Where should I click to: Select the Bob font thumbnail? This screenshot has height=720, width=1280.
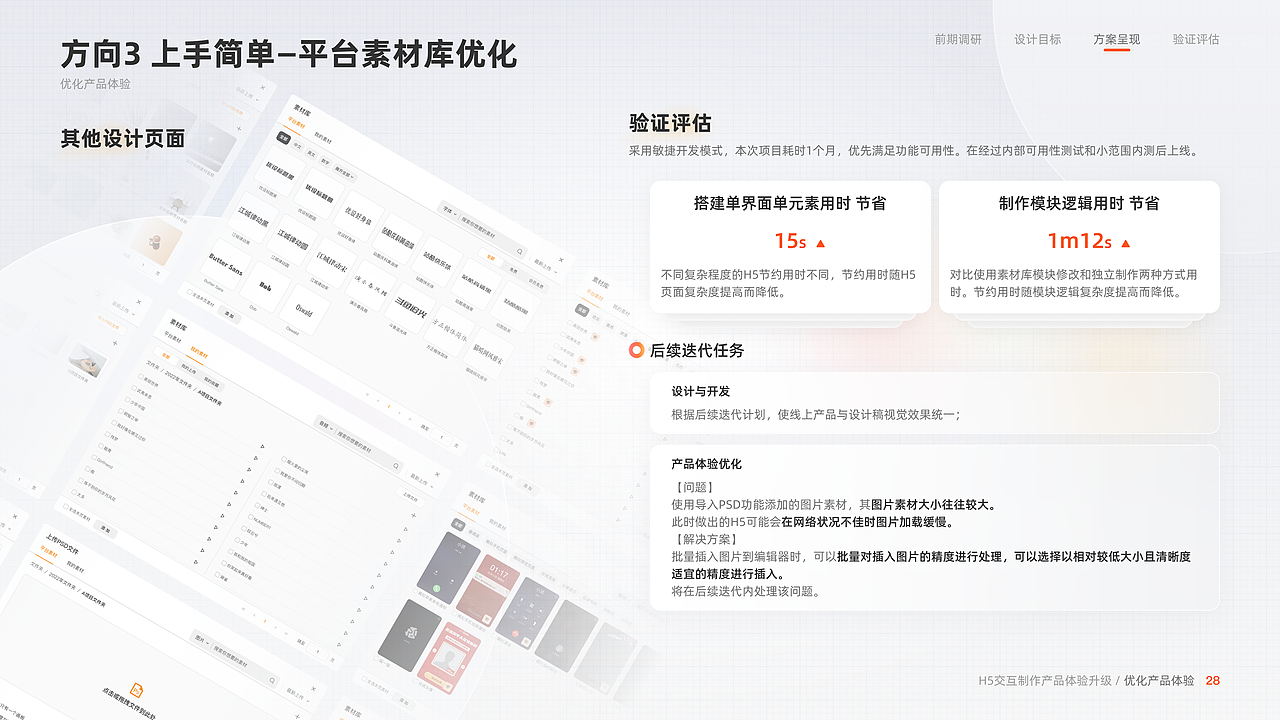(265, 287)
